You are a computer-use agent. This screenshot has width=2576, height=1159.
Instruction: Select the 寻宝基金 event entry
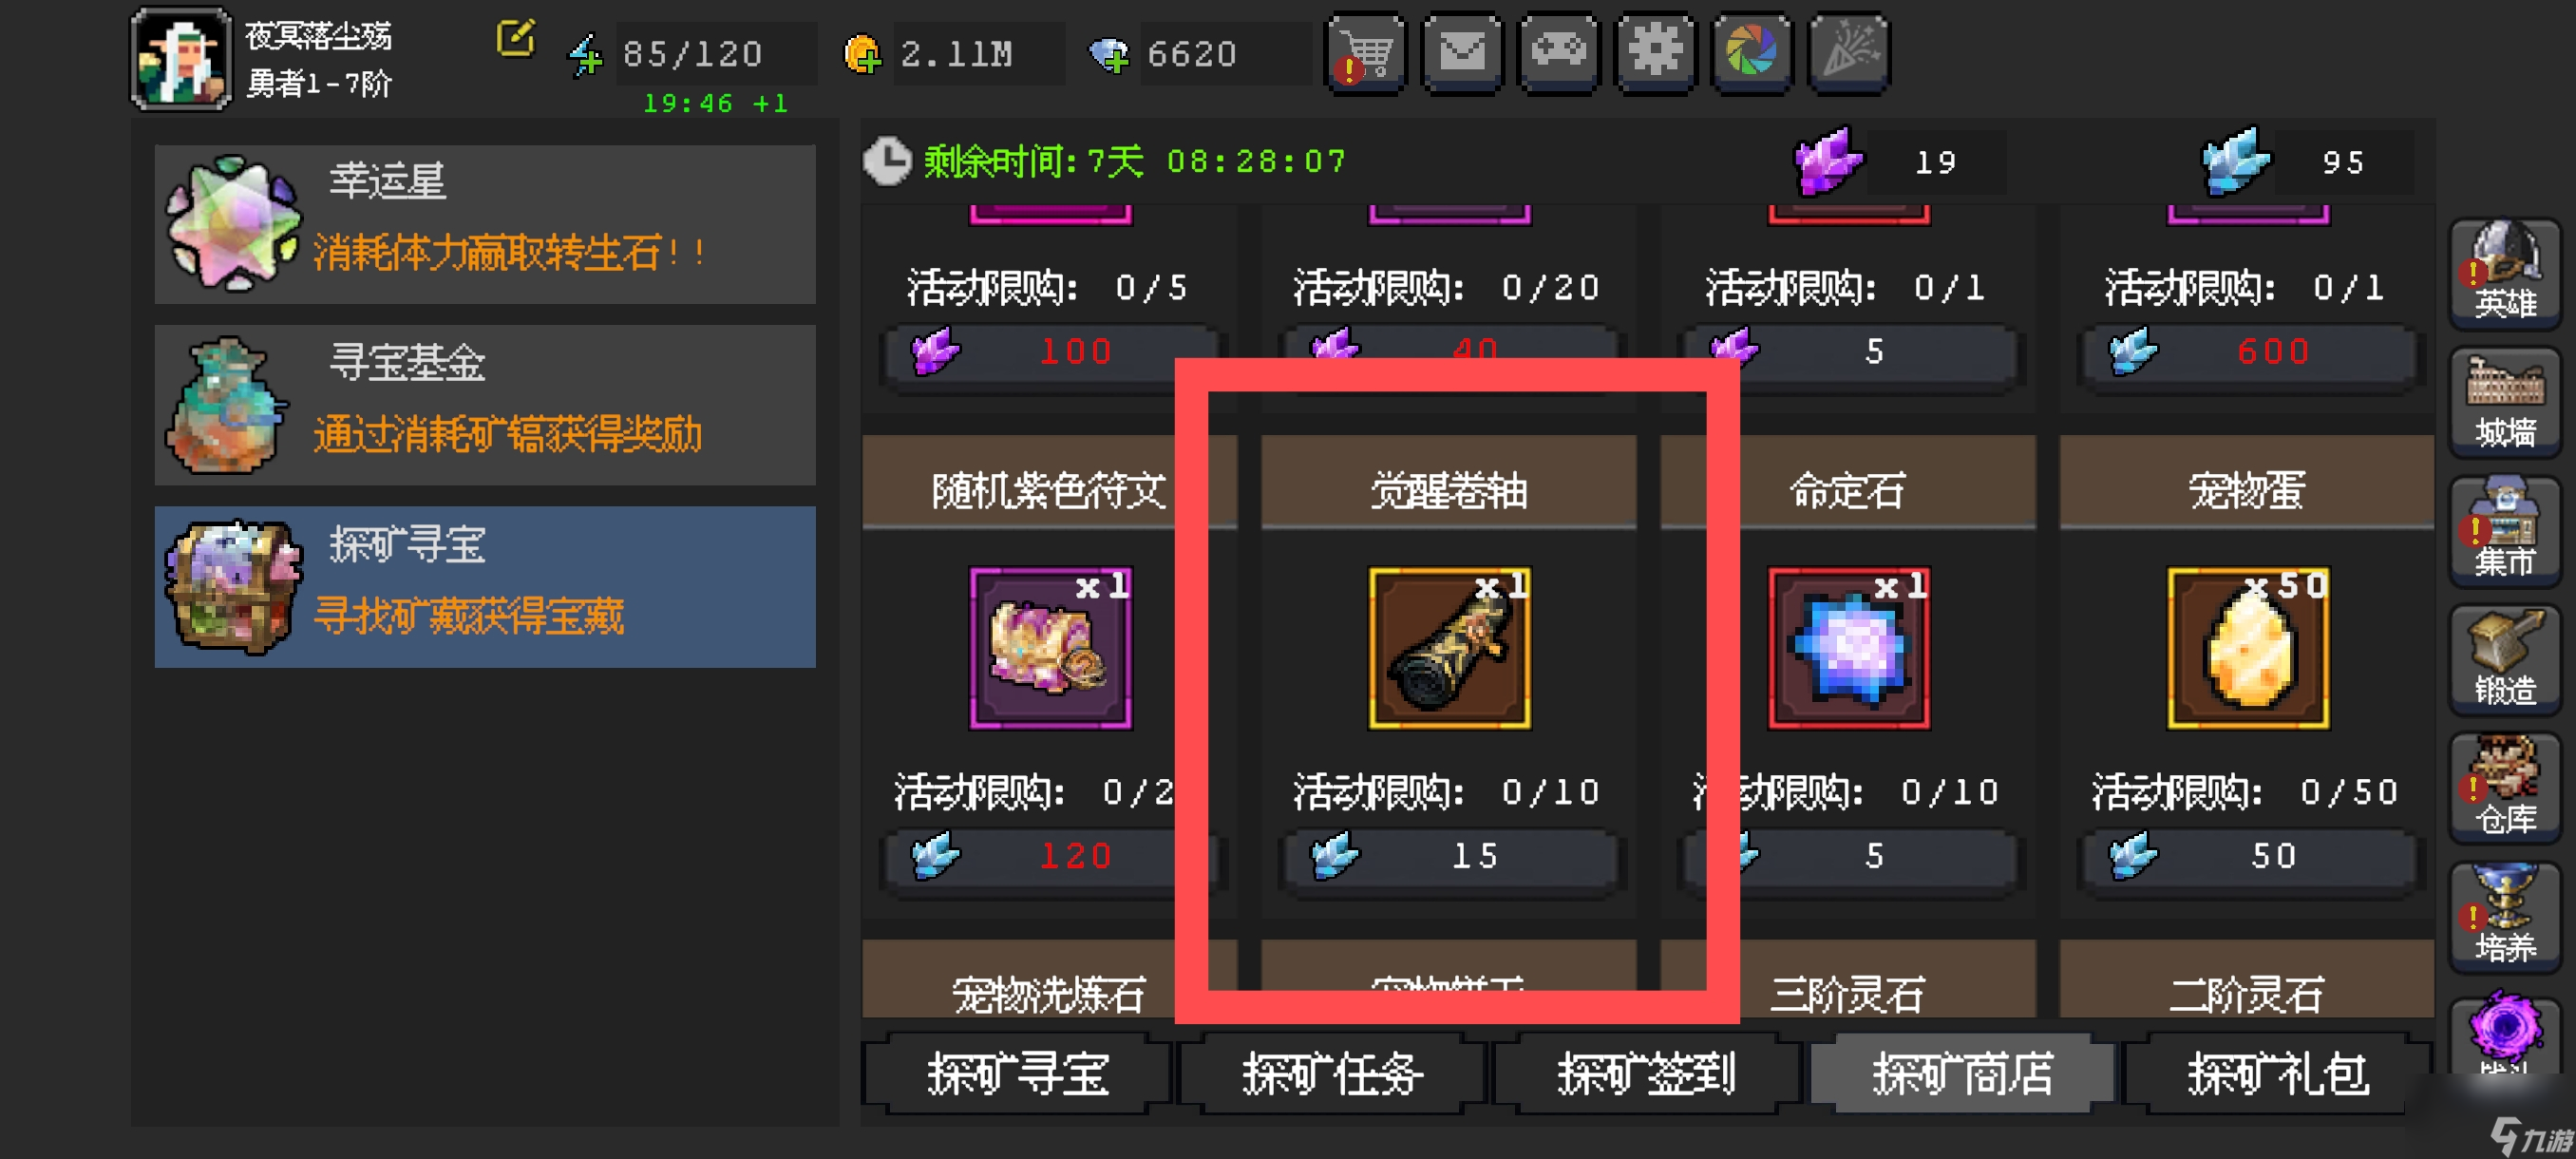point(485,405)
